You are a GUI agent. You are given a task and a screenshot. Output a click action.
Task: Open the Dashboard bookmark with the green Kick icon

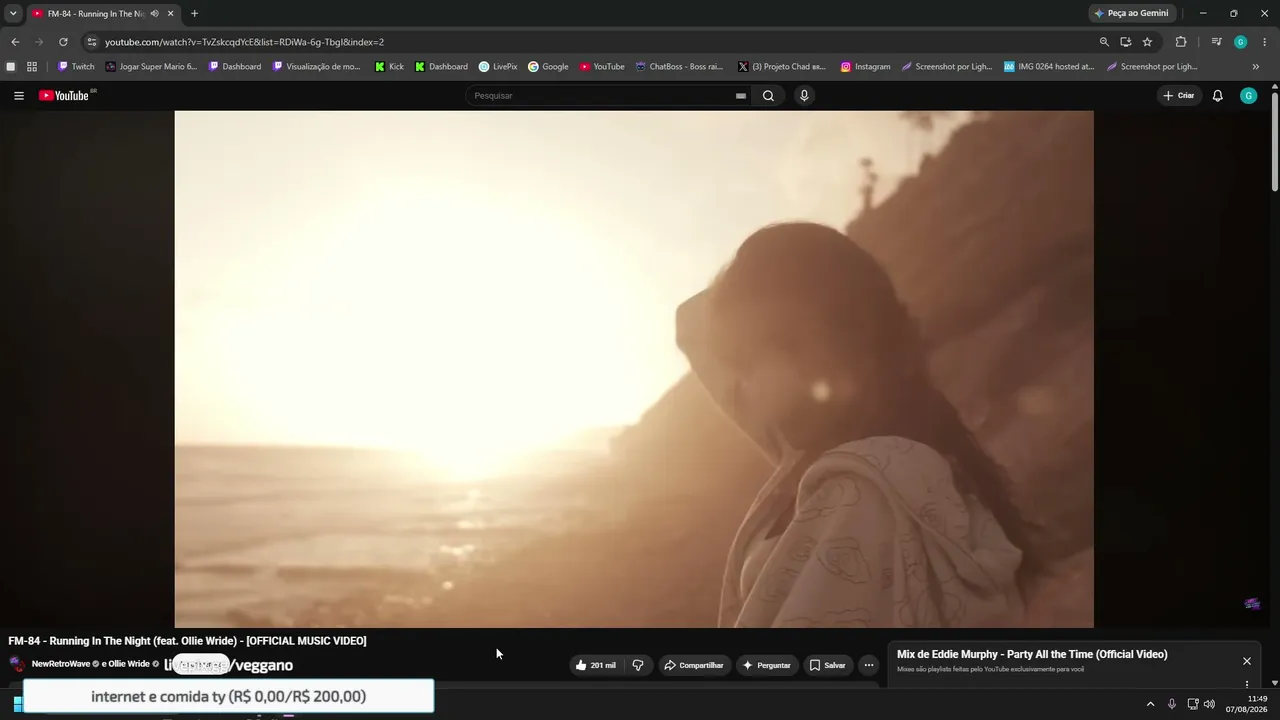441,67
